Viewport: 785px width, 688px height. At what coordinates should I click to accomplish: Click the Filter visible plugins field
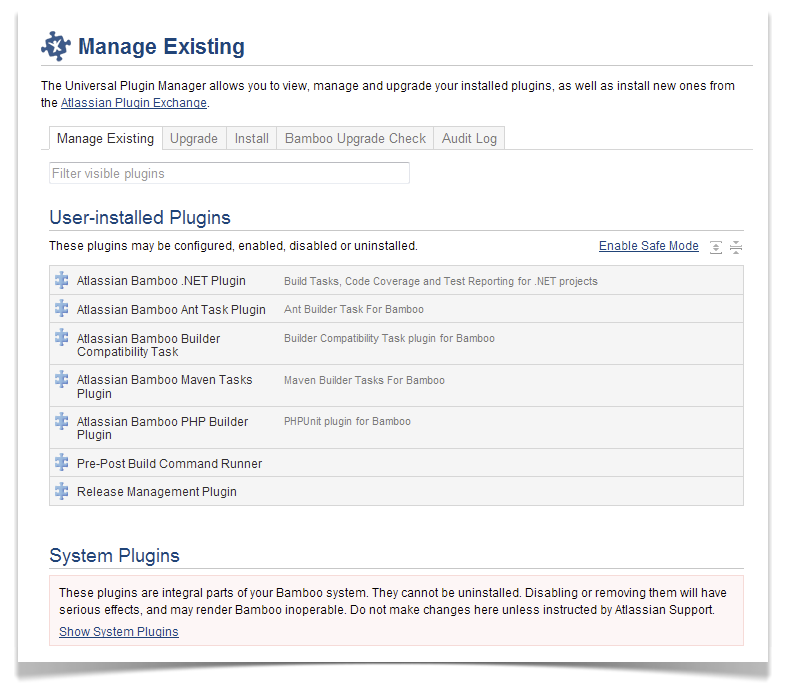pos(229,173)
